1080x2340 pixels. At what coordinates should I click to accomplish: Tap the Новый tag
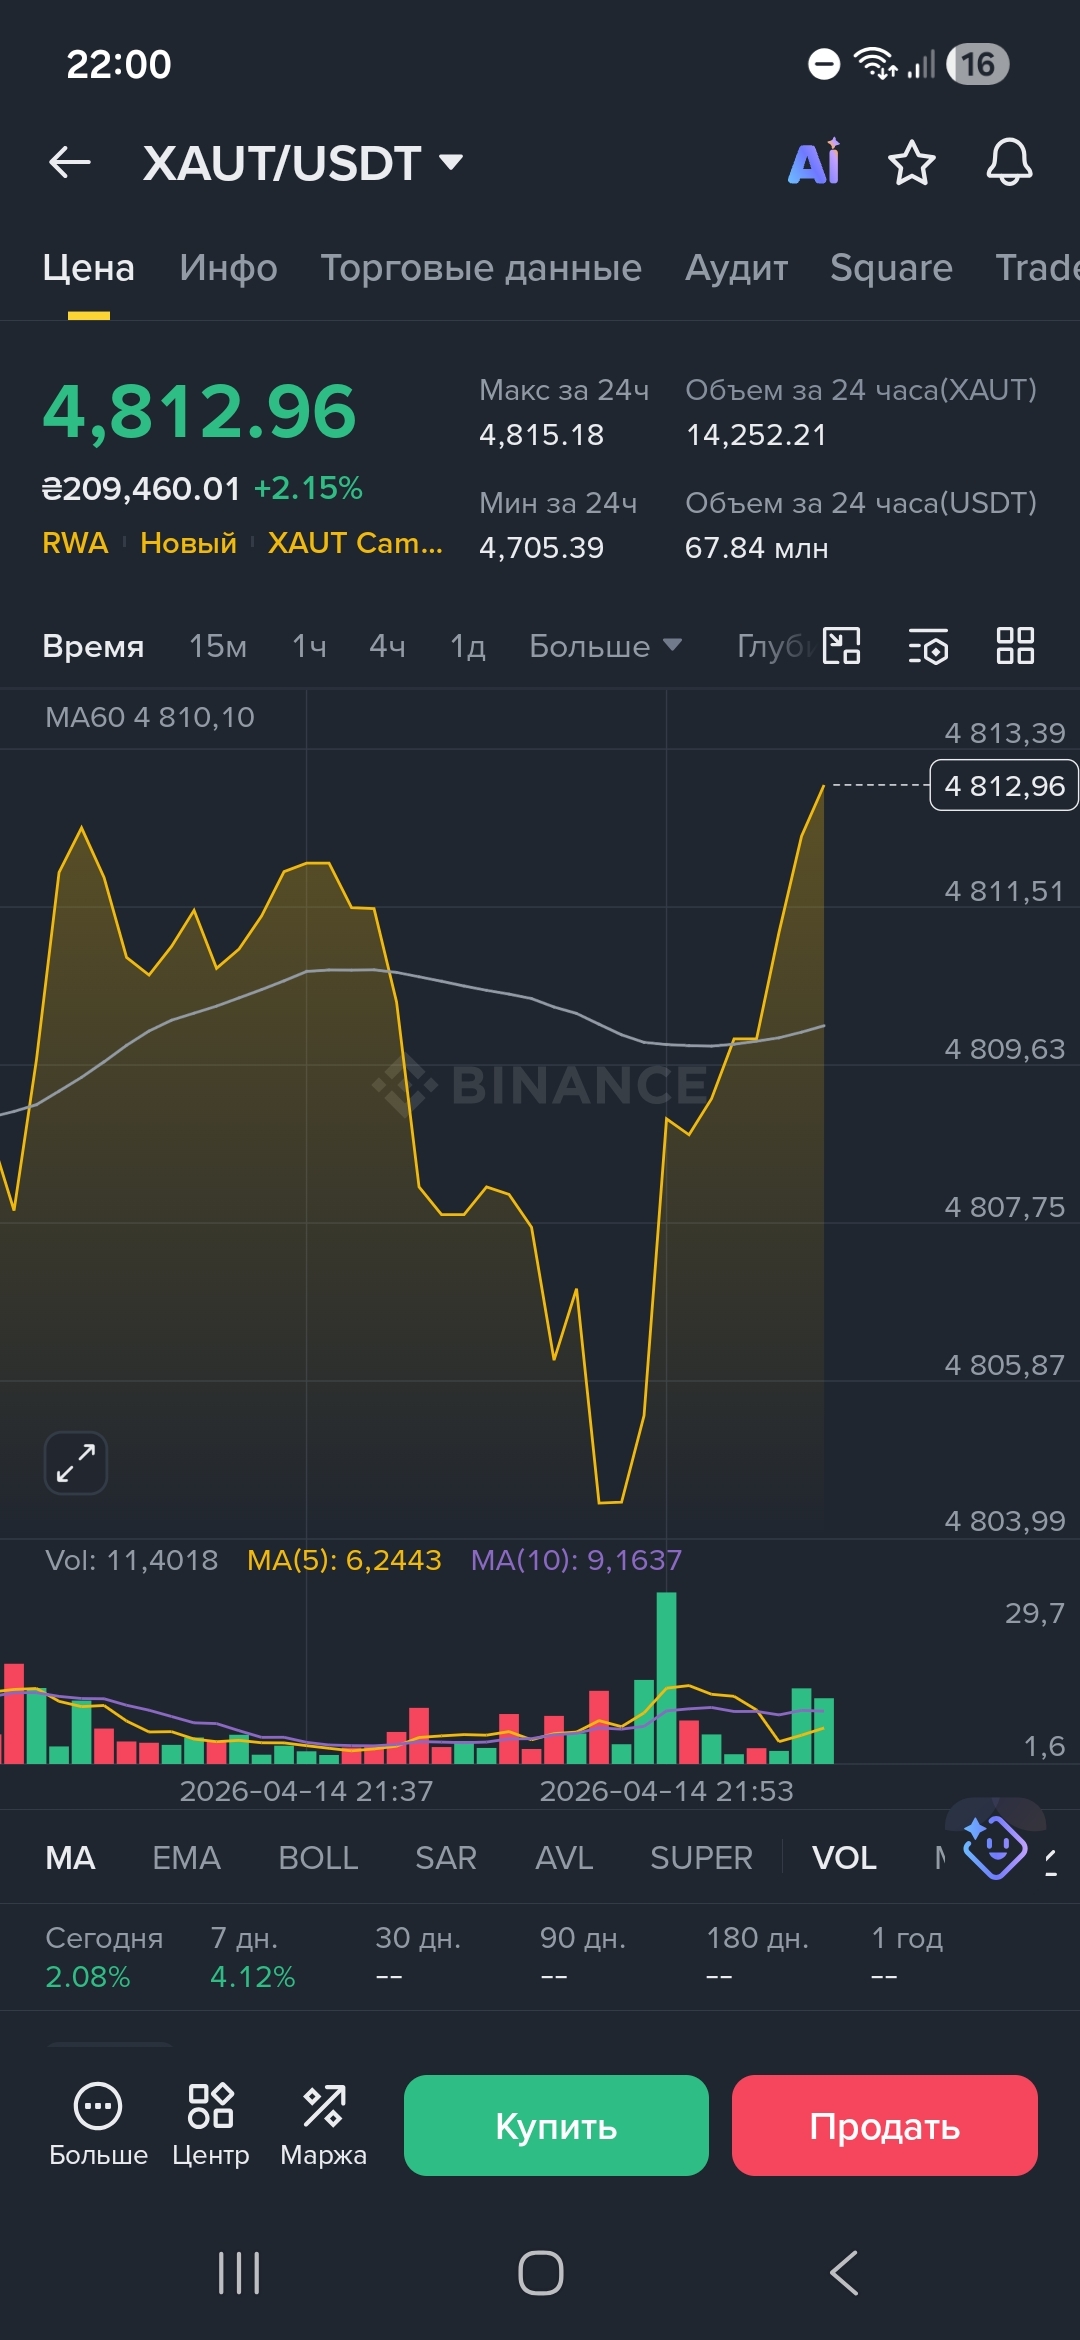coord(188,543)
